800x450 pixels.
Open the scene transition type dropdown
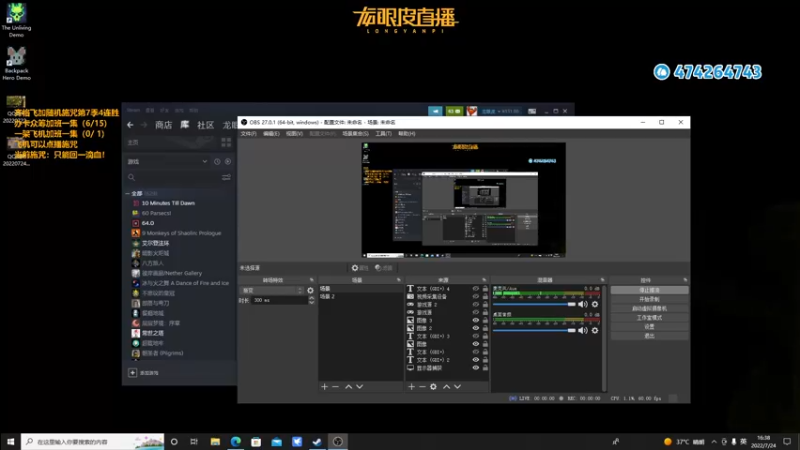pyautogui.click(x=272, y=290)
